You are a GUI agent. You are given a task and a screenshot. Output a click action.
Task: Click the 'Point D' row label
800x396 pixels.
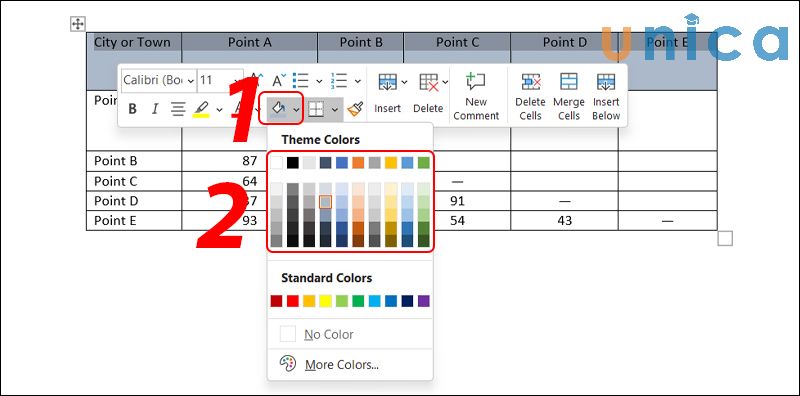(116, 201)
